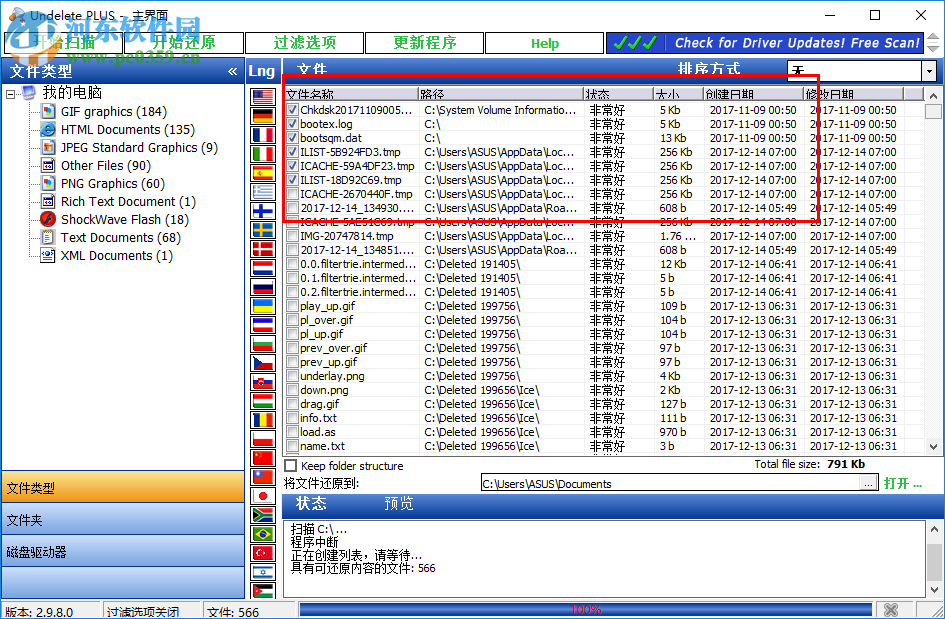Select the German flag language icon
This screenshot has height=619, width=945.
coord(262,116)
